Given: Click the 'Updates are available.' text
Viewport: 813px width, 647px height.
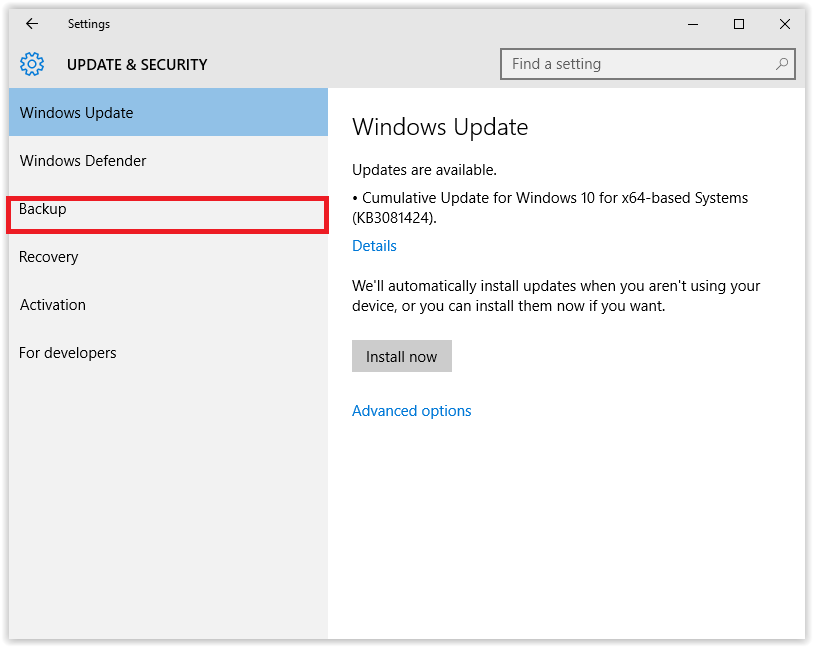Looking at the screenshot, I should click(425, 170).
